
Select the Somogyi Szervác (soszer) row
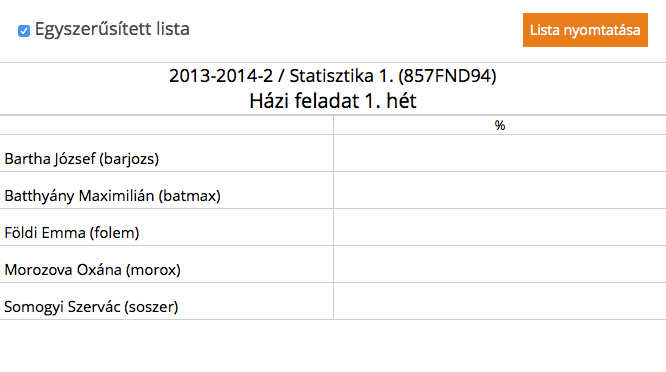click(x=333, y=301)
